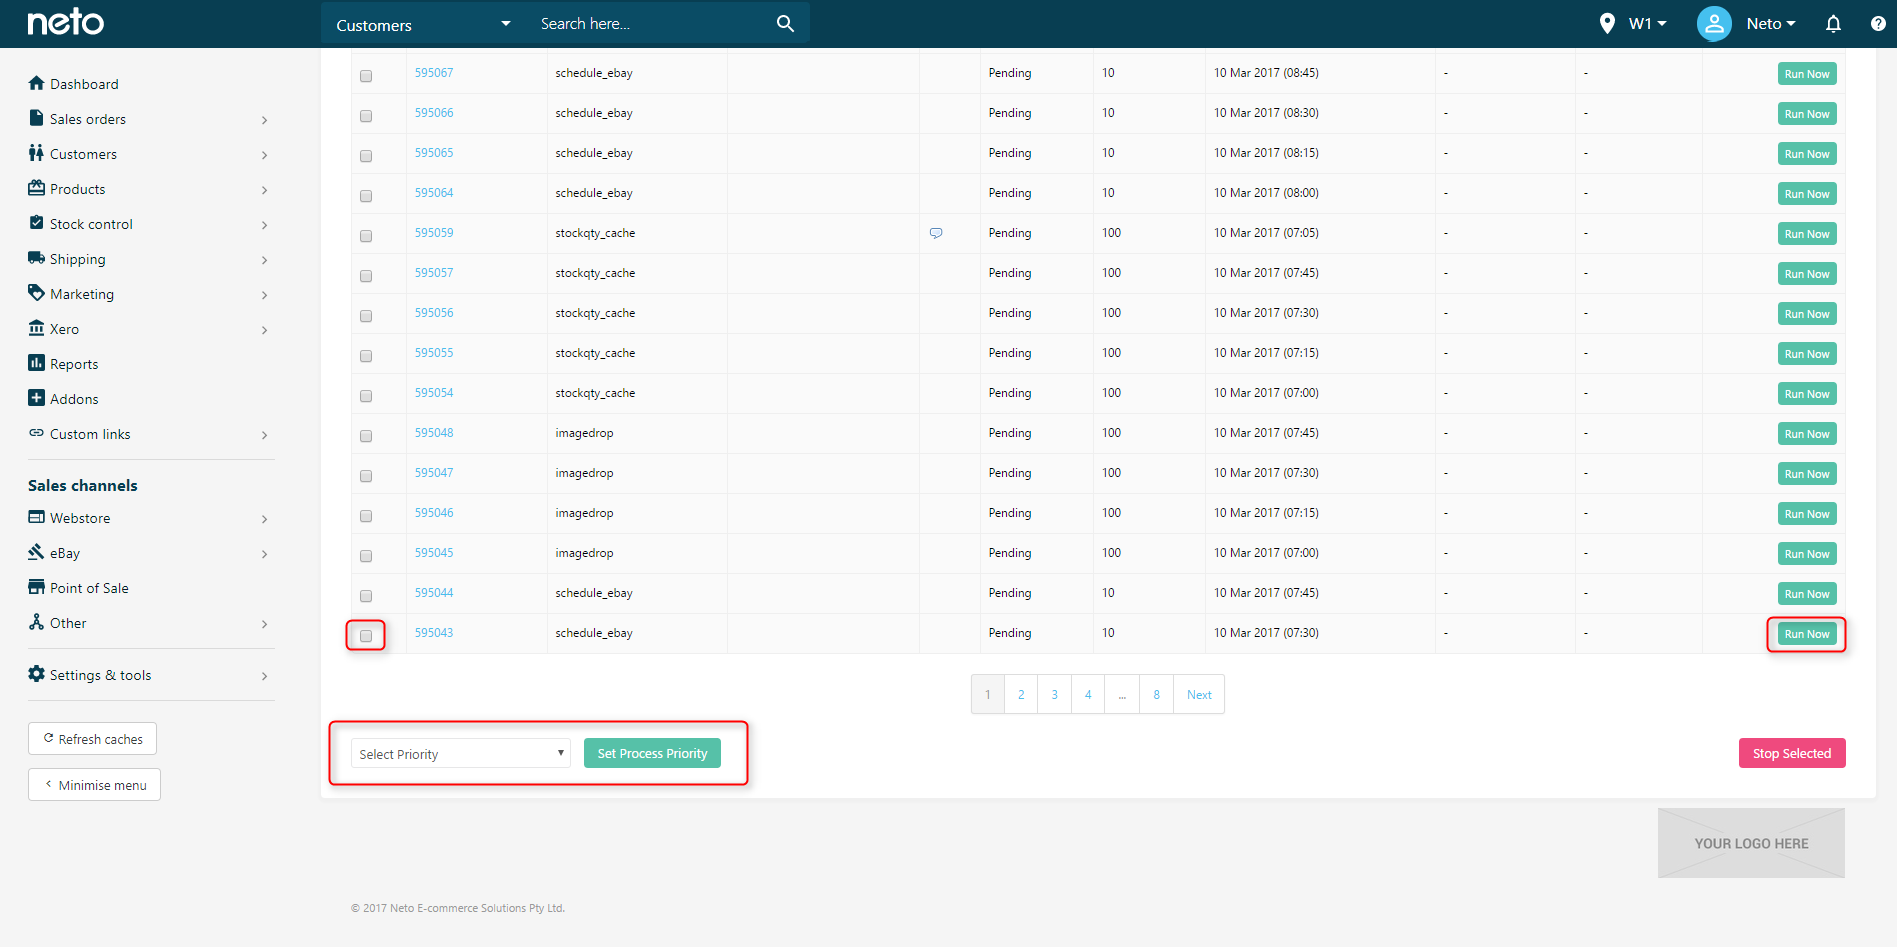Expand the Webstore menu chevron
Image resolution: width=1897 pixels, height=947 pixels.
point(264,519)
